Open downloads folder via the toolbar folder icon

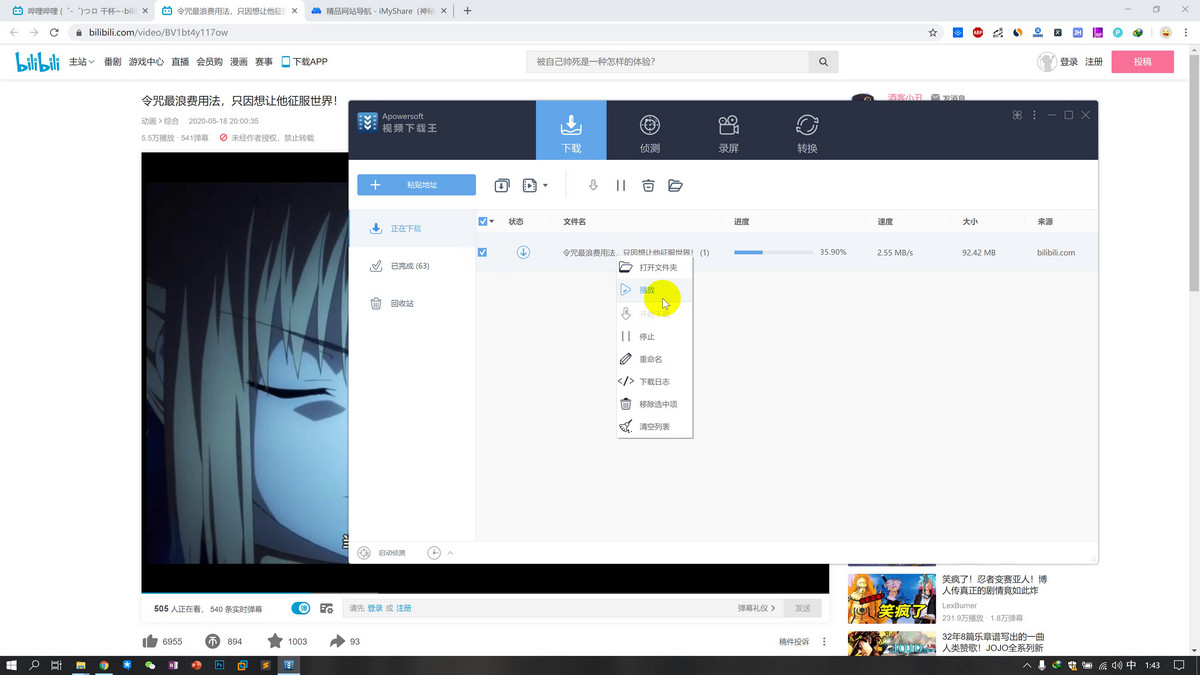(676, 185)
